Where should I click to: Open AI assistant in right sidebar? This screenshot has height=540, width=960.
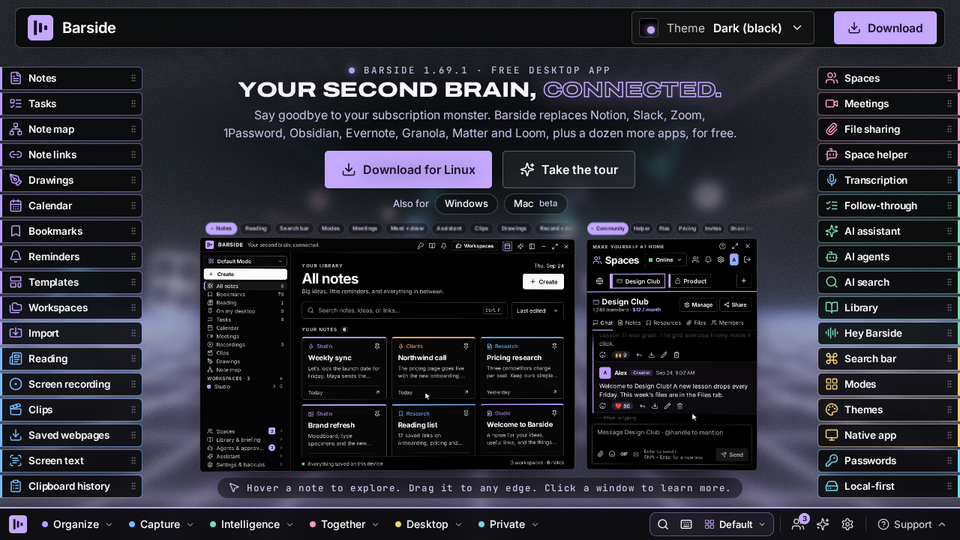tap(888, 231)
